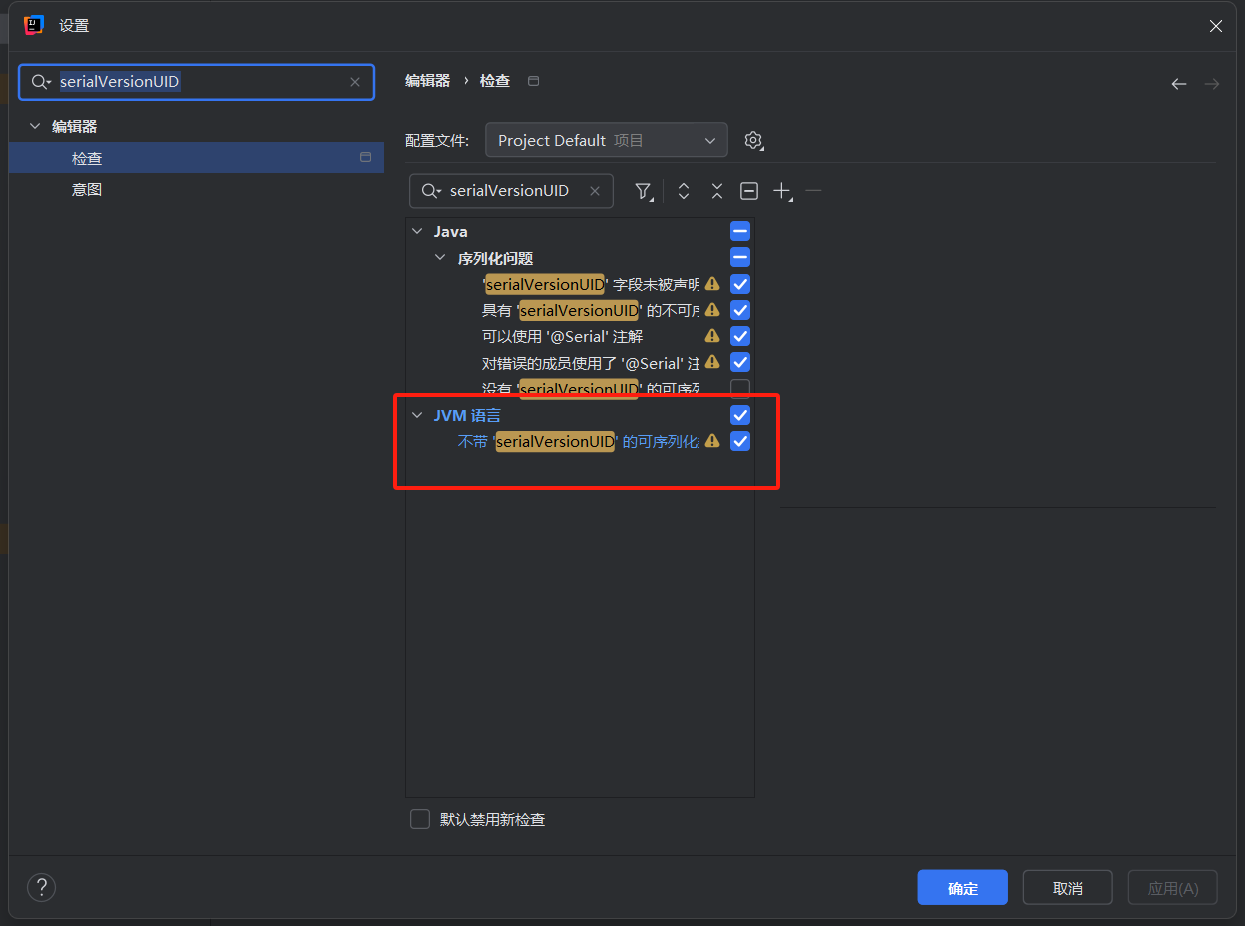This screenshot has height=926, width=1245.
Task: Uncheck 可以使用 '@Serial' 注解 inspection
Action: click(740, 336)
